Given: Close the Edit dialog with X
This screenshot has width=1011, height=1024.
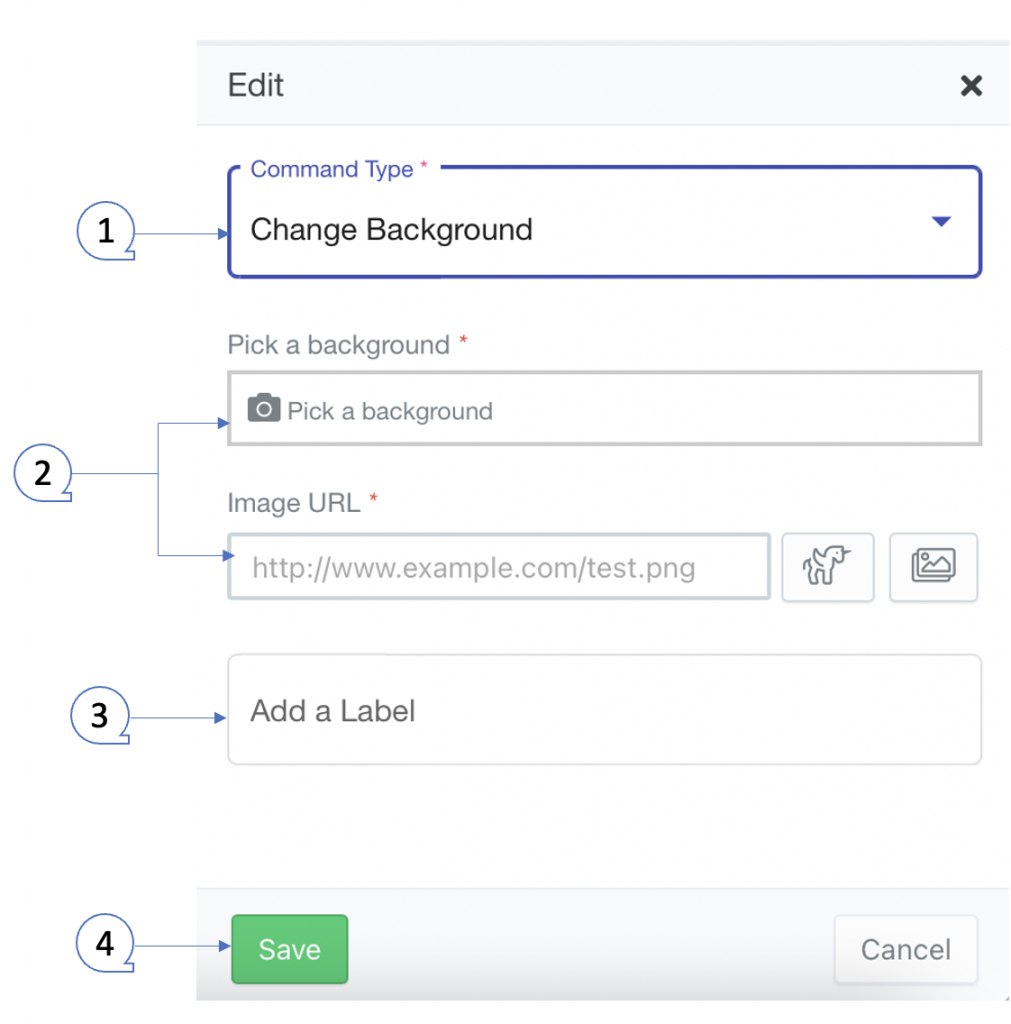Looking at the screenshot, I should pos(971,86).
